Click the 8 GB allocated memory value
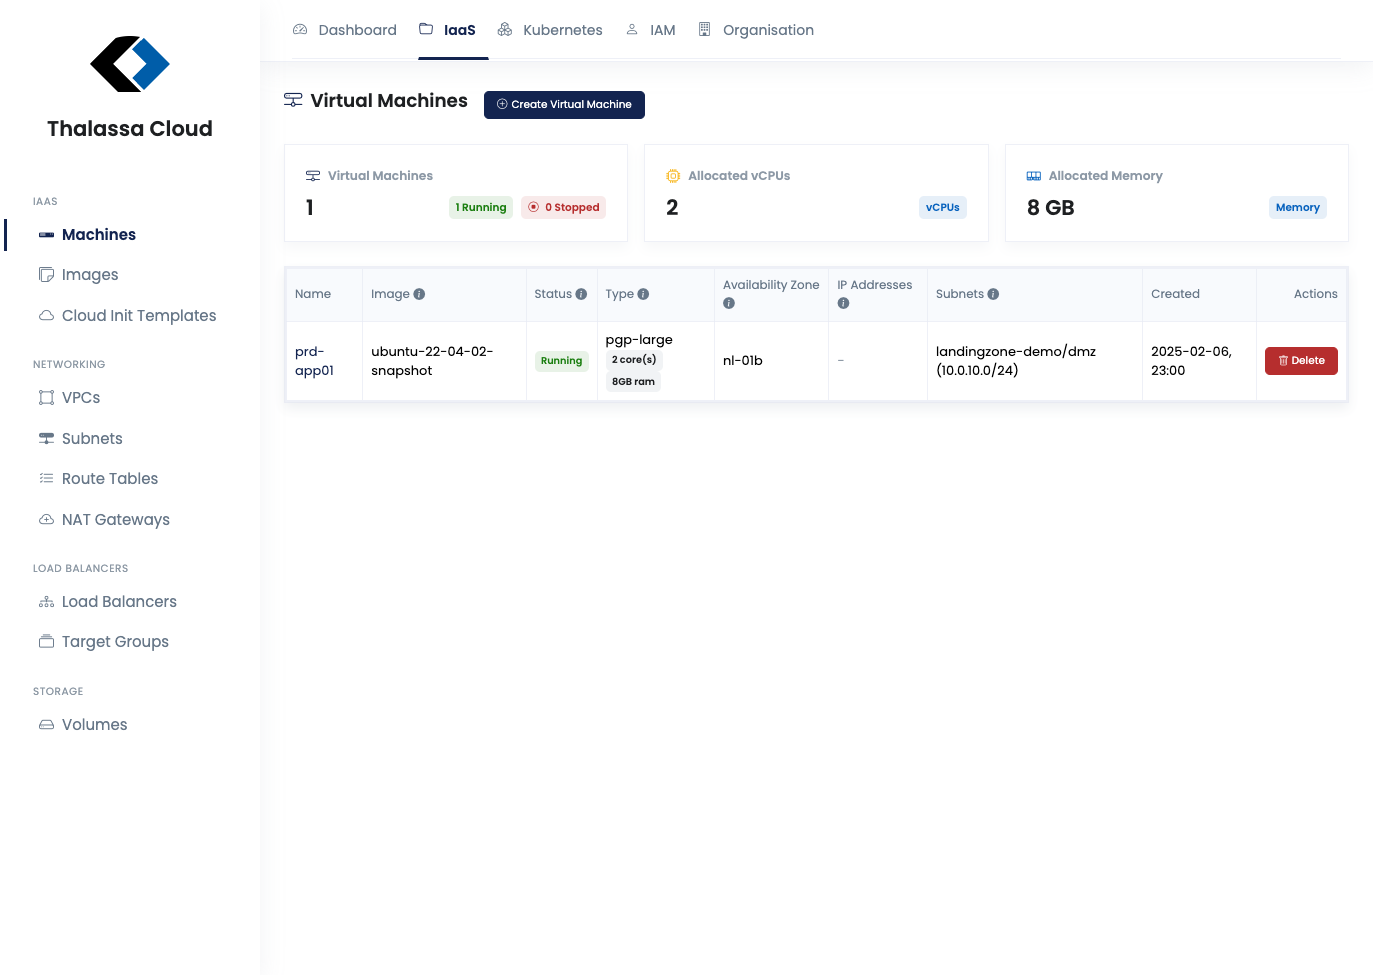This screenshot has width=1373, height=975. coord(1051,208)
